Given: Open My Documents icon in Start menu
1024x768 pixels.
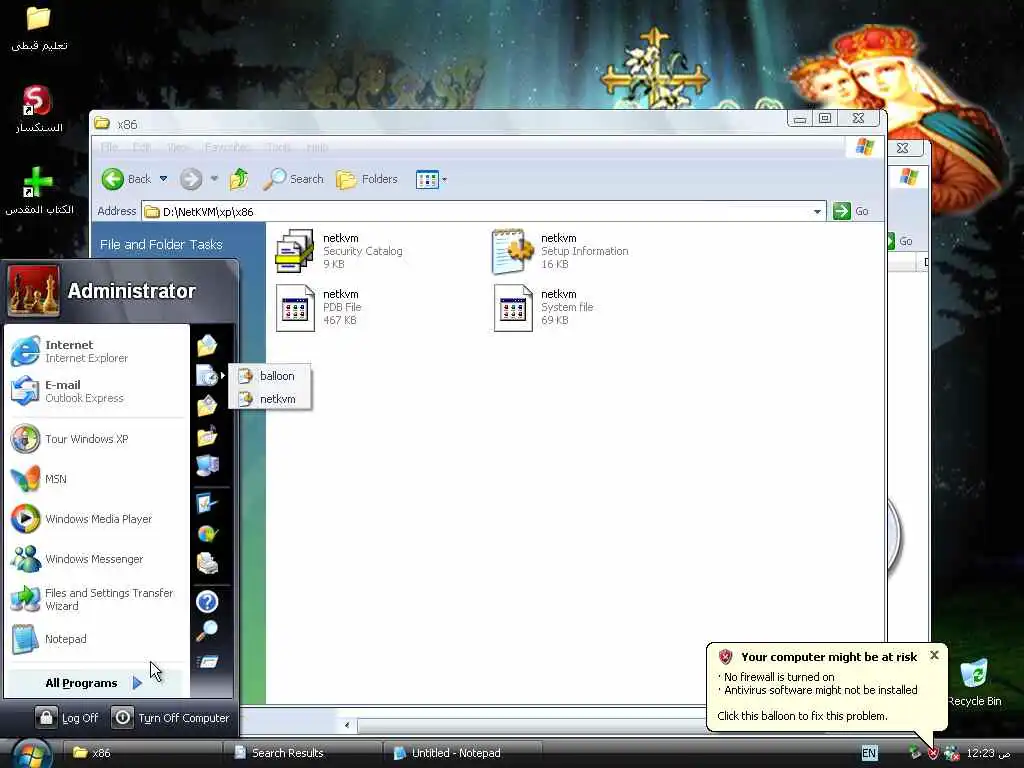Looking at the screenshot, I should 207,345.
